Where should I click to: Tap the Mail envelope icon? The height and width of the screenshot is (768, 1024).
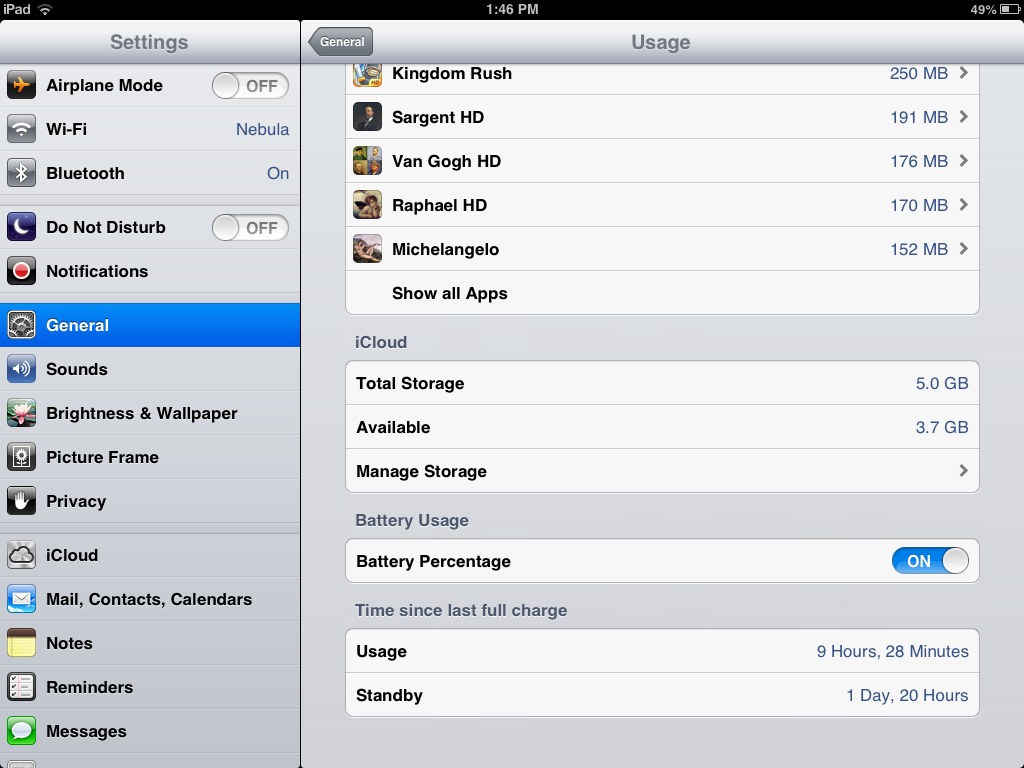(21, 599)
